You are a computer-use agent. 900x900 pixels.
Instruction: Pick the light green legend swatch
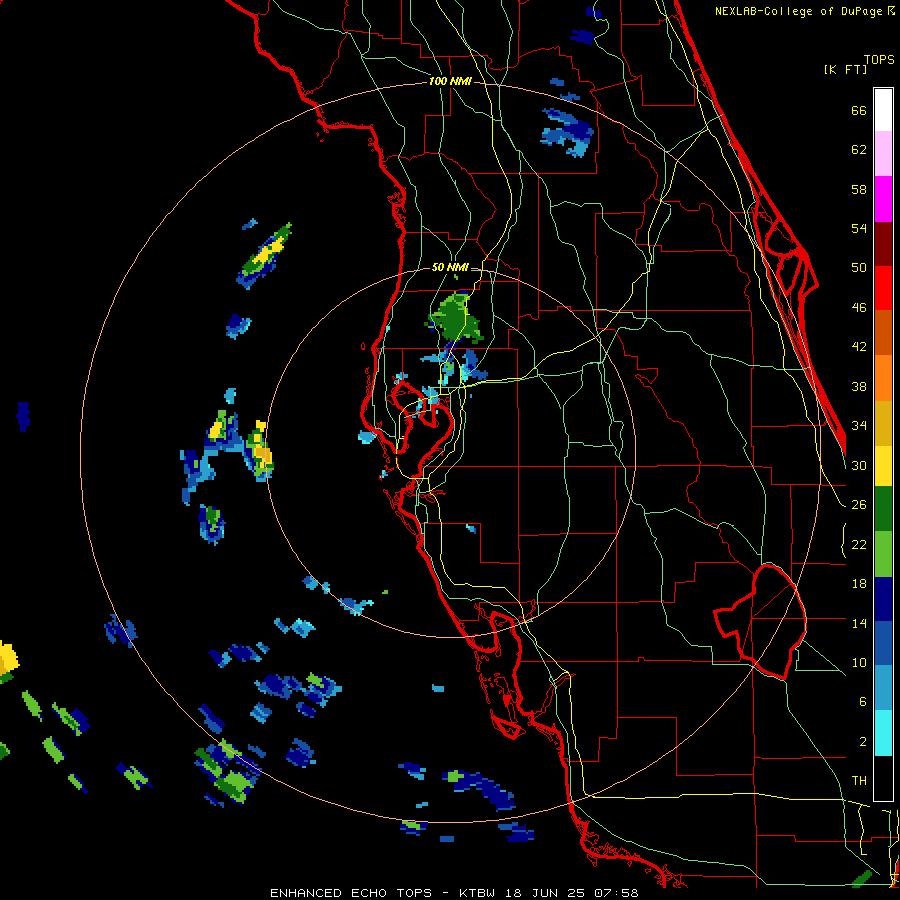click(x=883, y=554)
